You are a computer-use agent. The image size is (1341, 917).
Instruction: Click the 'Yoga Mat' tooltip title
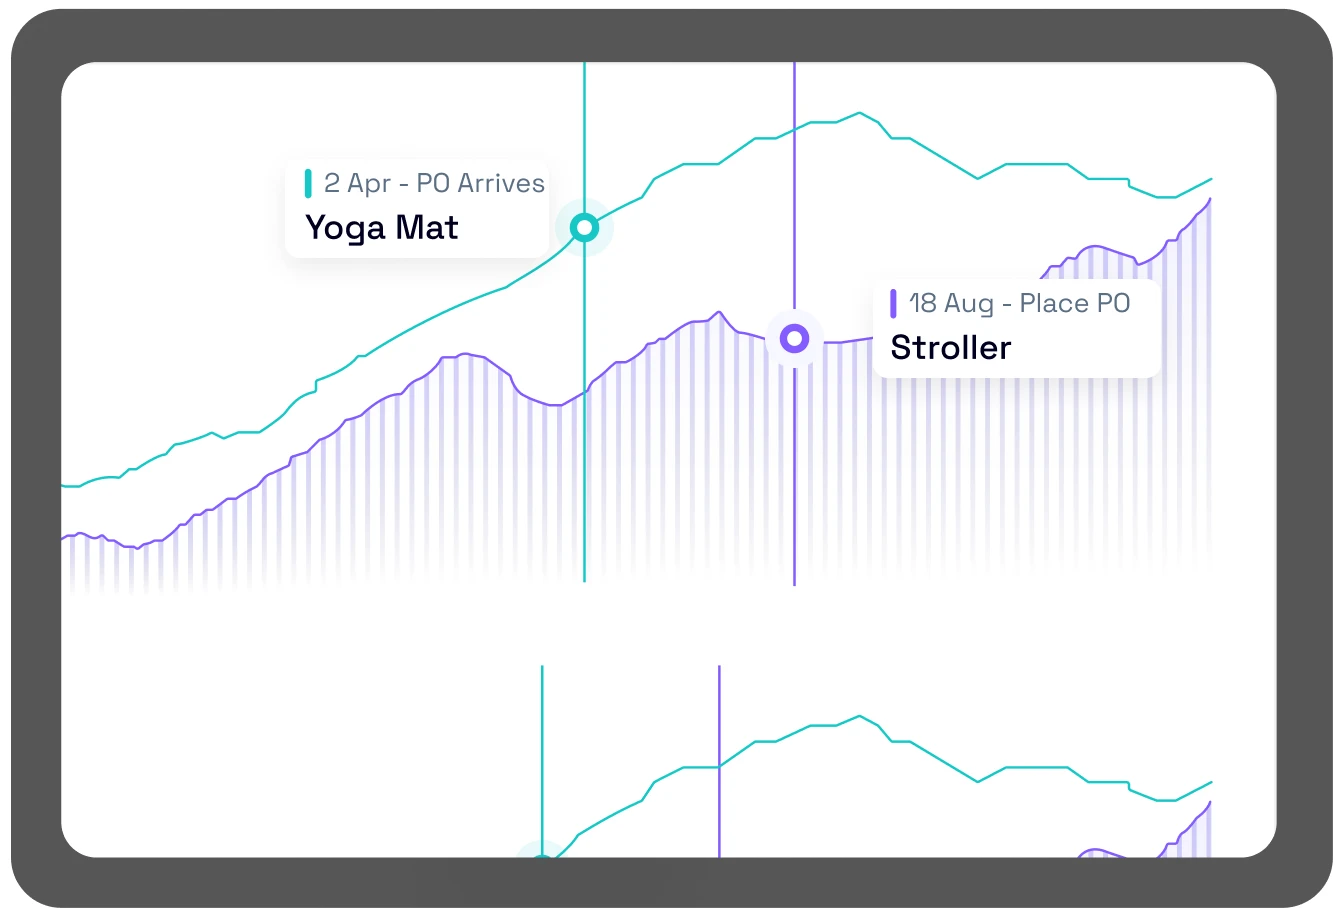tap(381, 228)
